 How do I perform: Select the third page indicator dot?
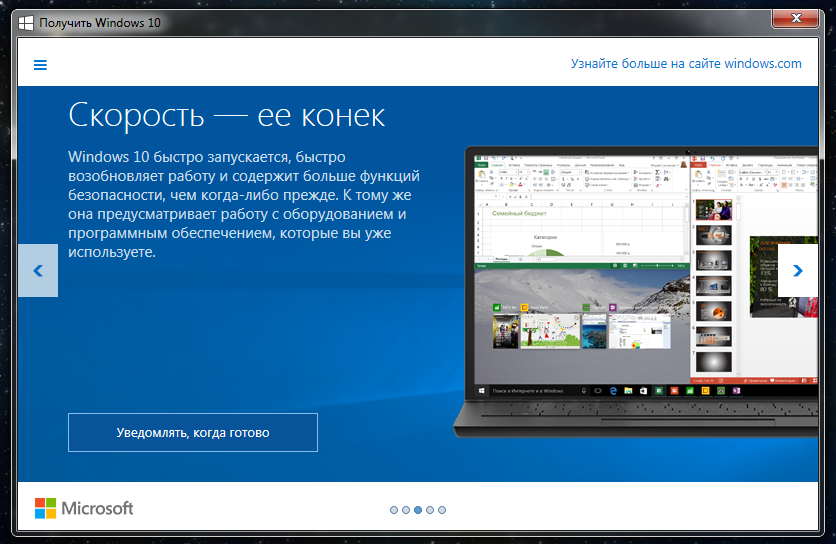[x=418, y=510]
